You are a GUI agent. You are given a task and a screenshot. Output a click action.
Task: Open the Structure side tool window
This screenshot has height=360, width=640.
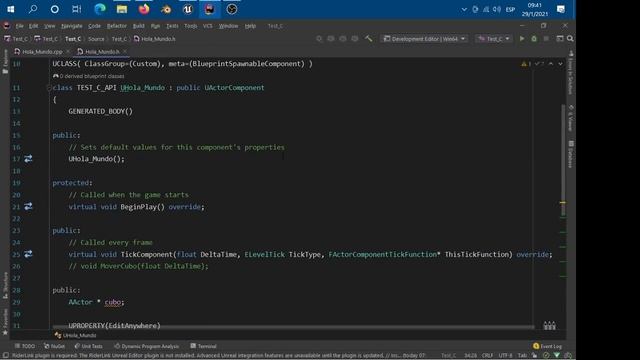click(5, 285)
